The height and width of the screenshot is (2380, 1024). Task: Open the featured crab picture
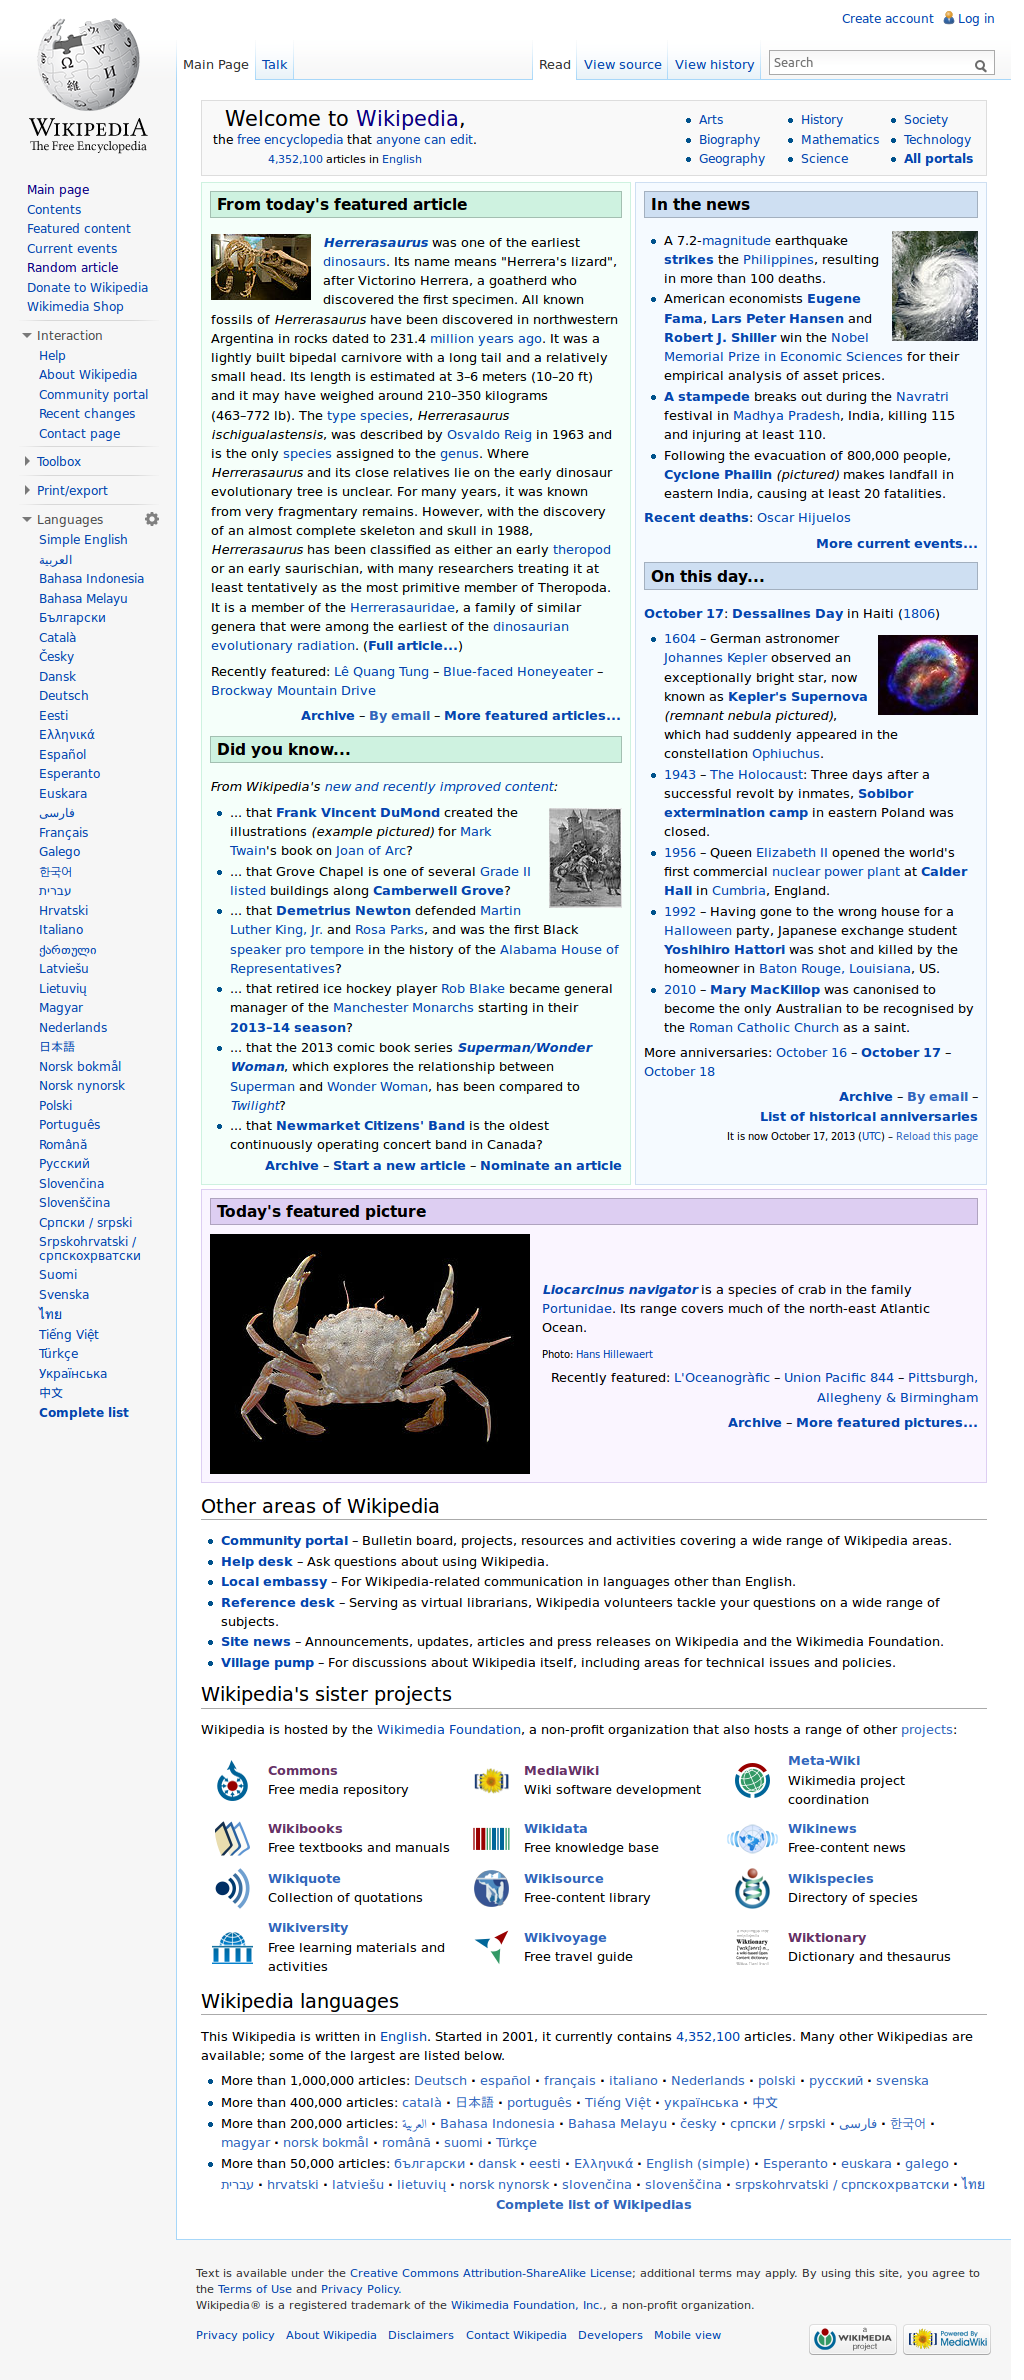click(370, 1354)
